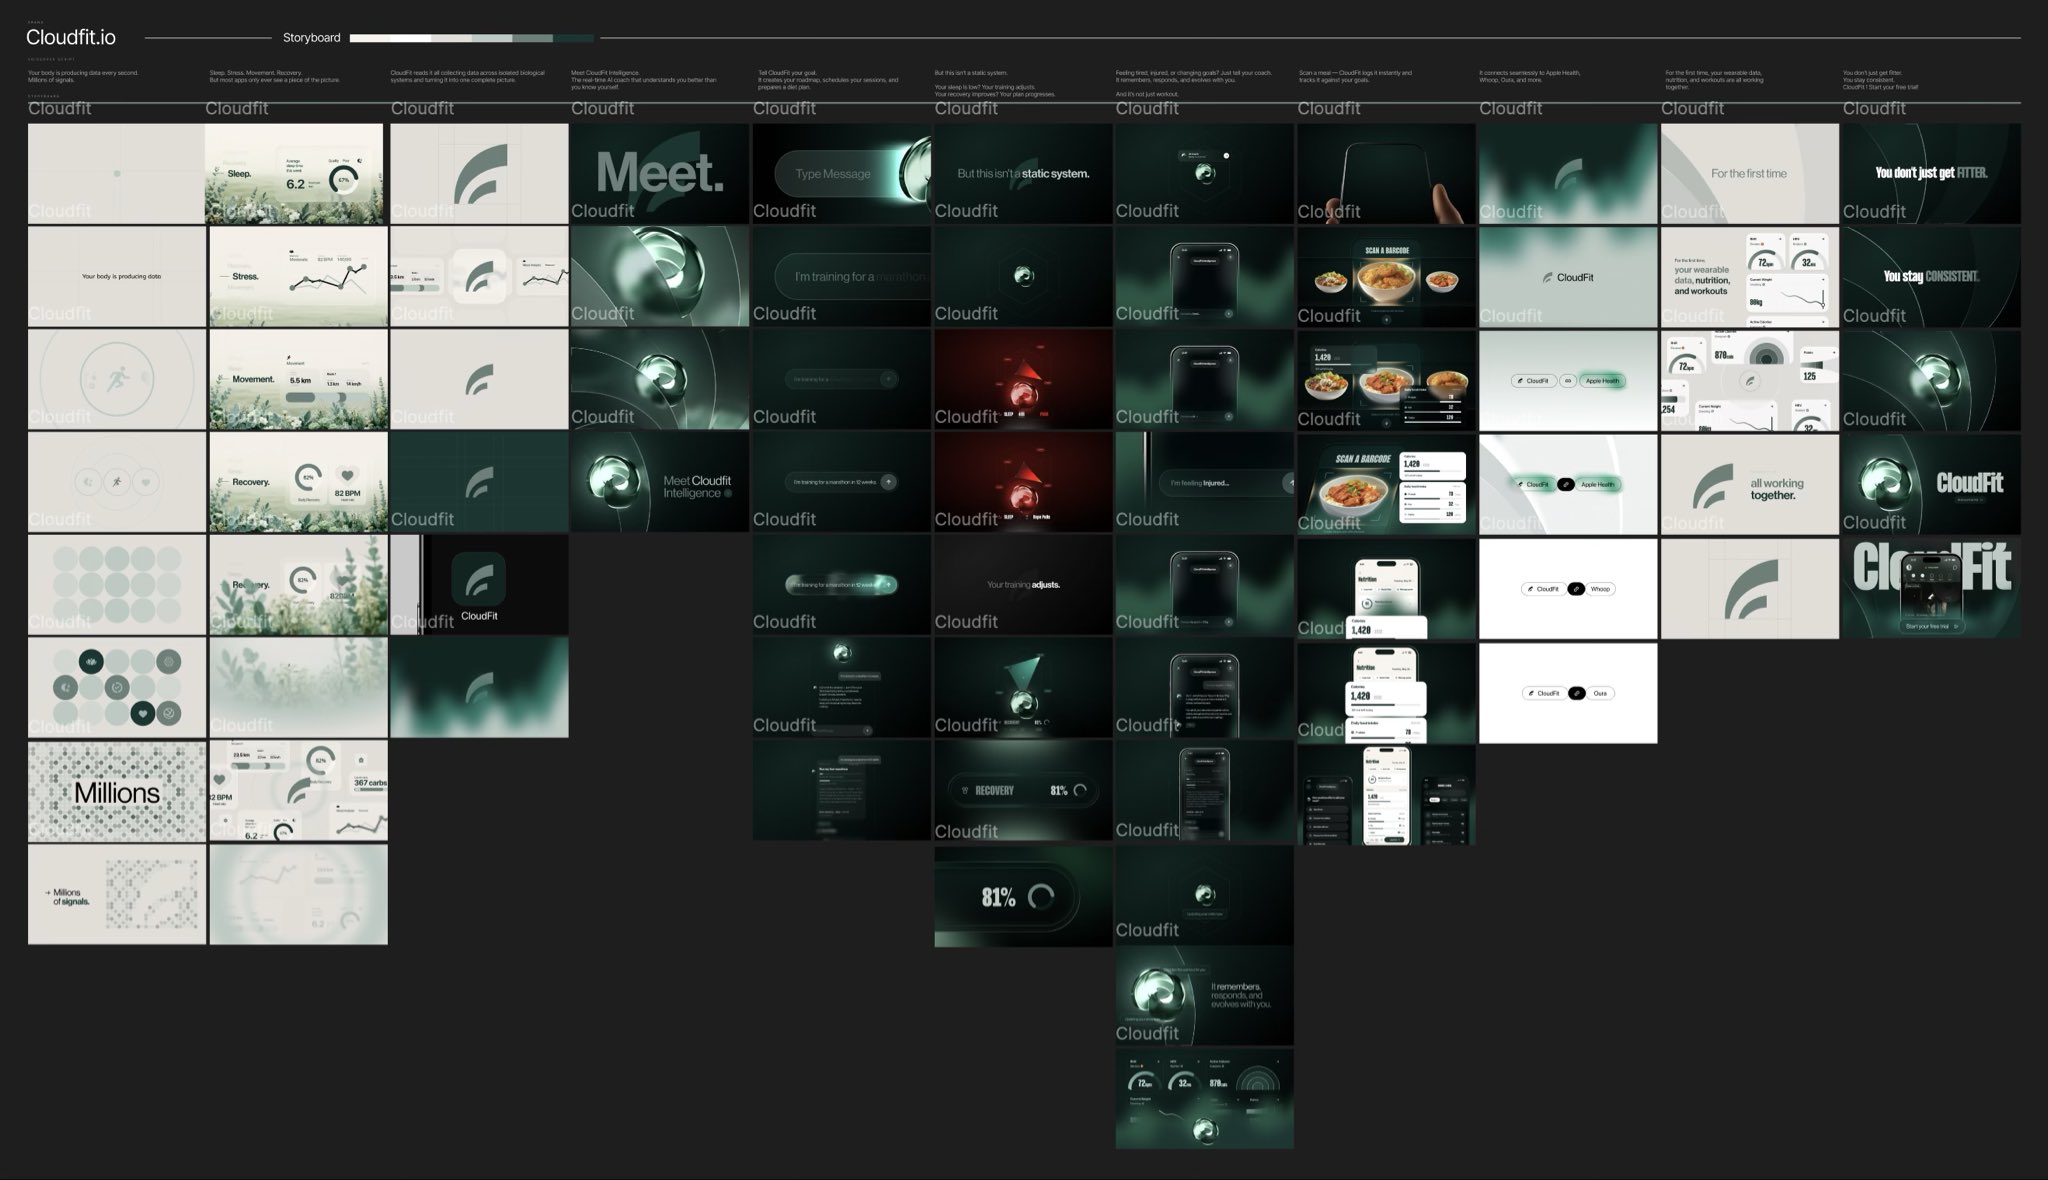
Task: Click the large runner icon inside the circle frame
Action: tap(117, 380)
